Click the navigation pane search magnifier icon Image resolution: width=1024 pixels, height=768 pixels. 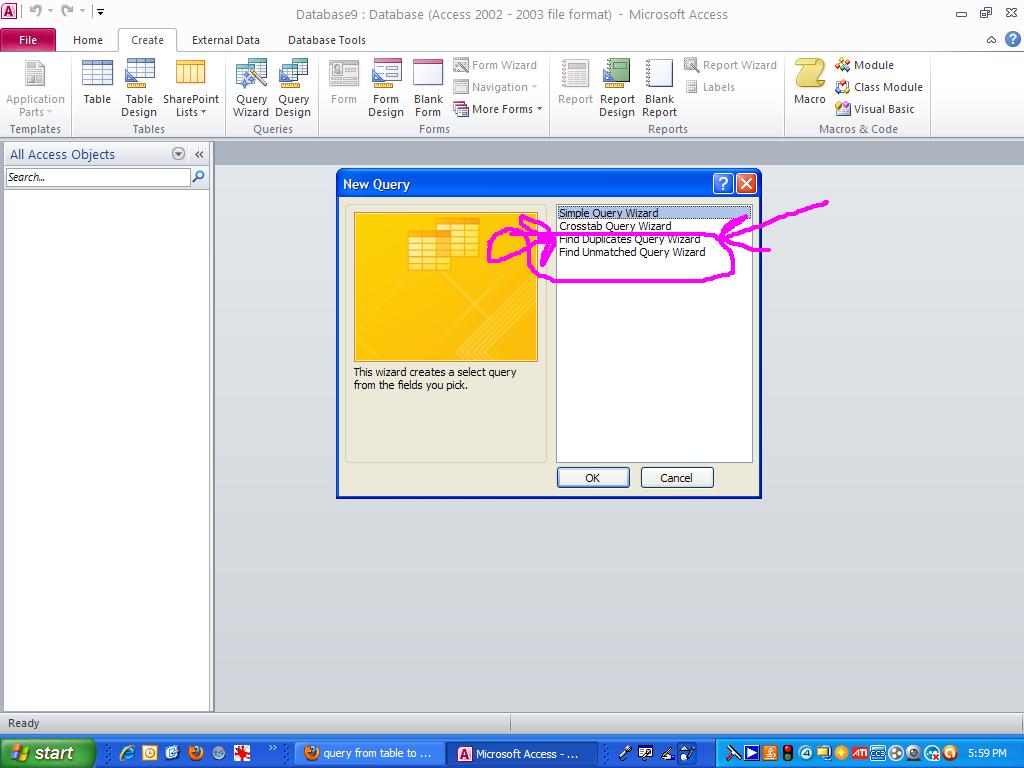tap(199, 176)
